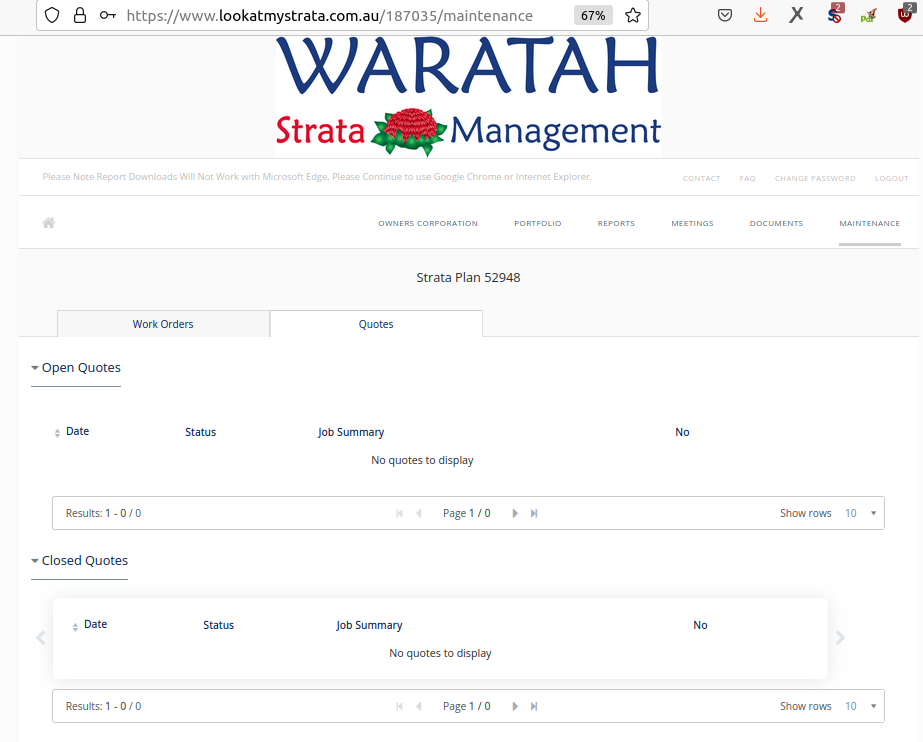Click 'No quotes to display' in Open Quotes
This screenshot has width=923, height=742.
(422, 460)
